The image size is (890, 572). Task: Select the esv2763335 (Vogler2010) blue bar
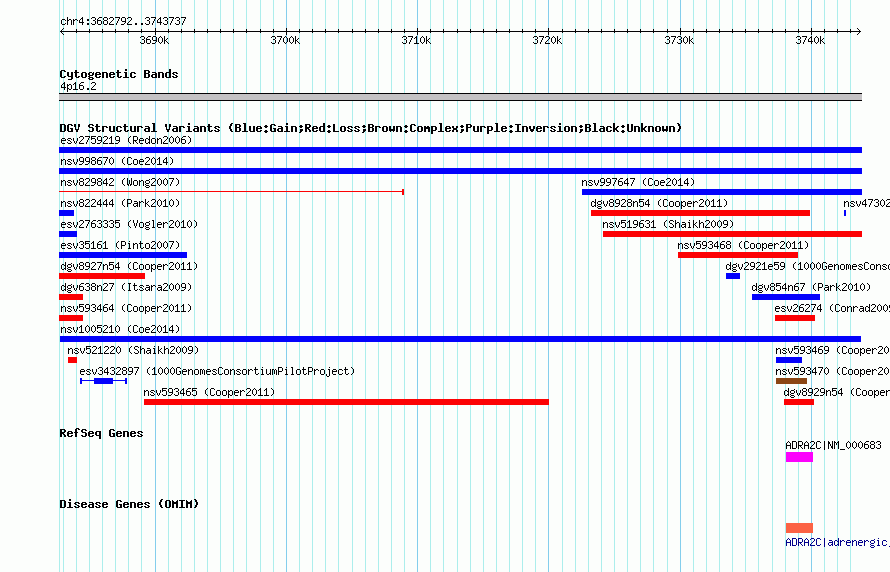(68, 234)
